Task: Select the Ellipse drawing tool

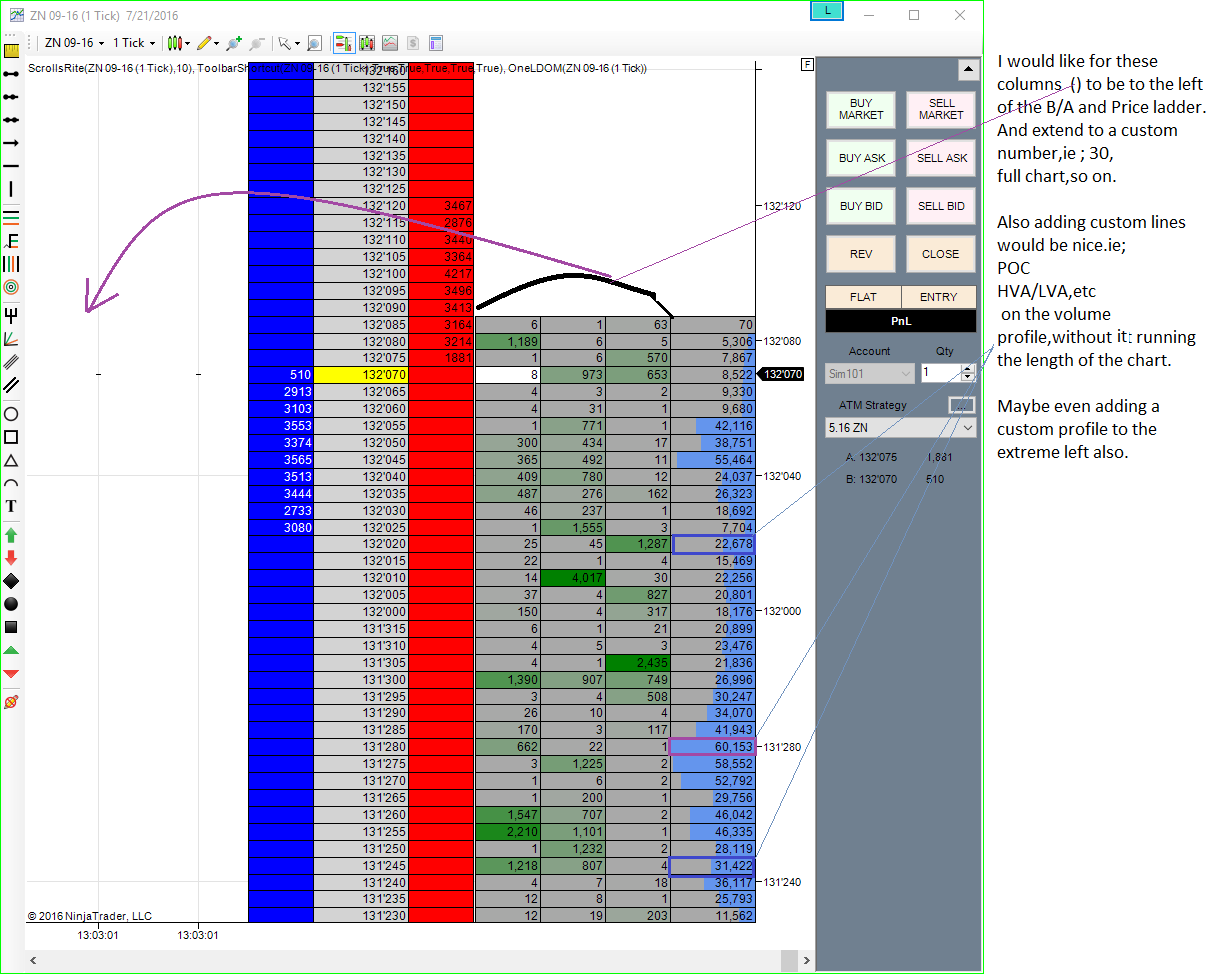Action: [x=12, y=413]
